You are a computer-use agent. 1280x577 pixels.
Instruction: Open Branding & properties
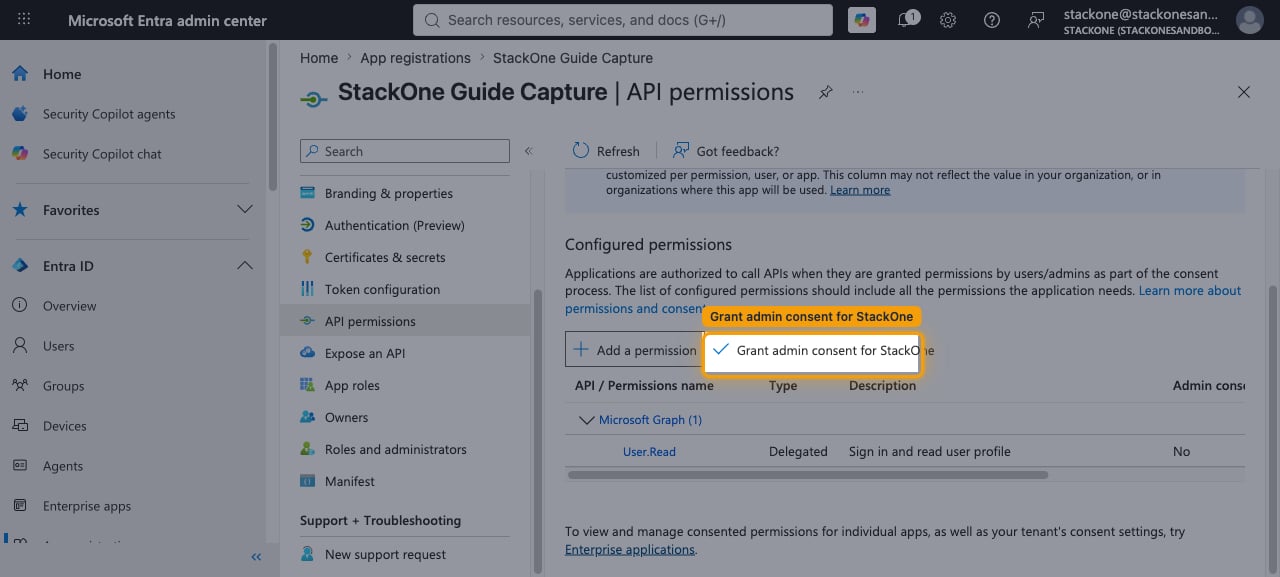(388, 193)
